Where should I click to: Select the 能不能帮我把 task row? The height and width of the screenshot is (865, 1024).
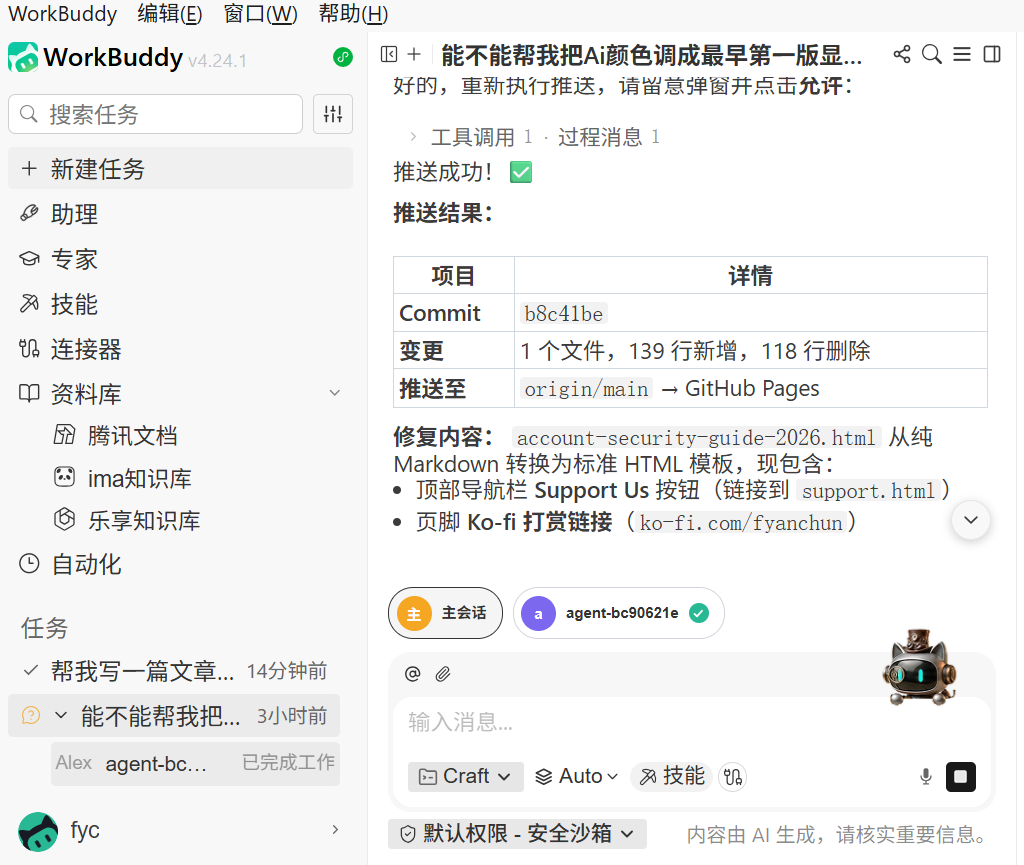(174, 716)
